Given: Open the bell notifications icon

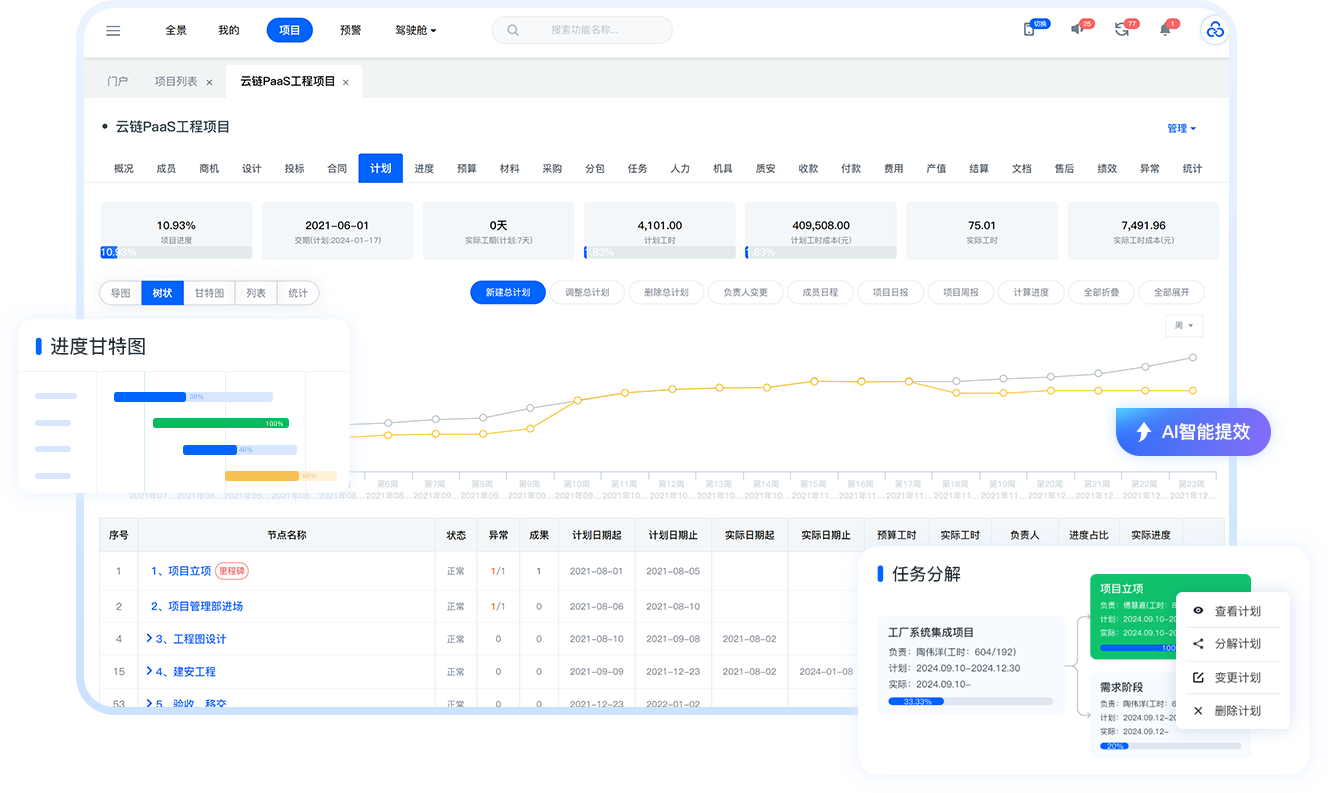Looking at the screenshot, I should pyautogui.click(x=1165, y=30).
